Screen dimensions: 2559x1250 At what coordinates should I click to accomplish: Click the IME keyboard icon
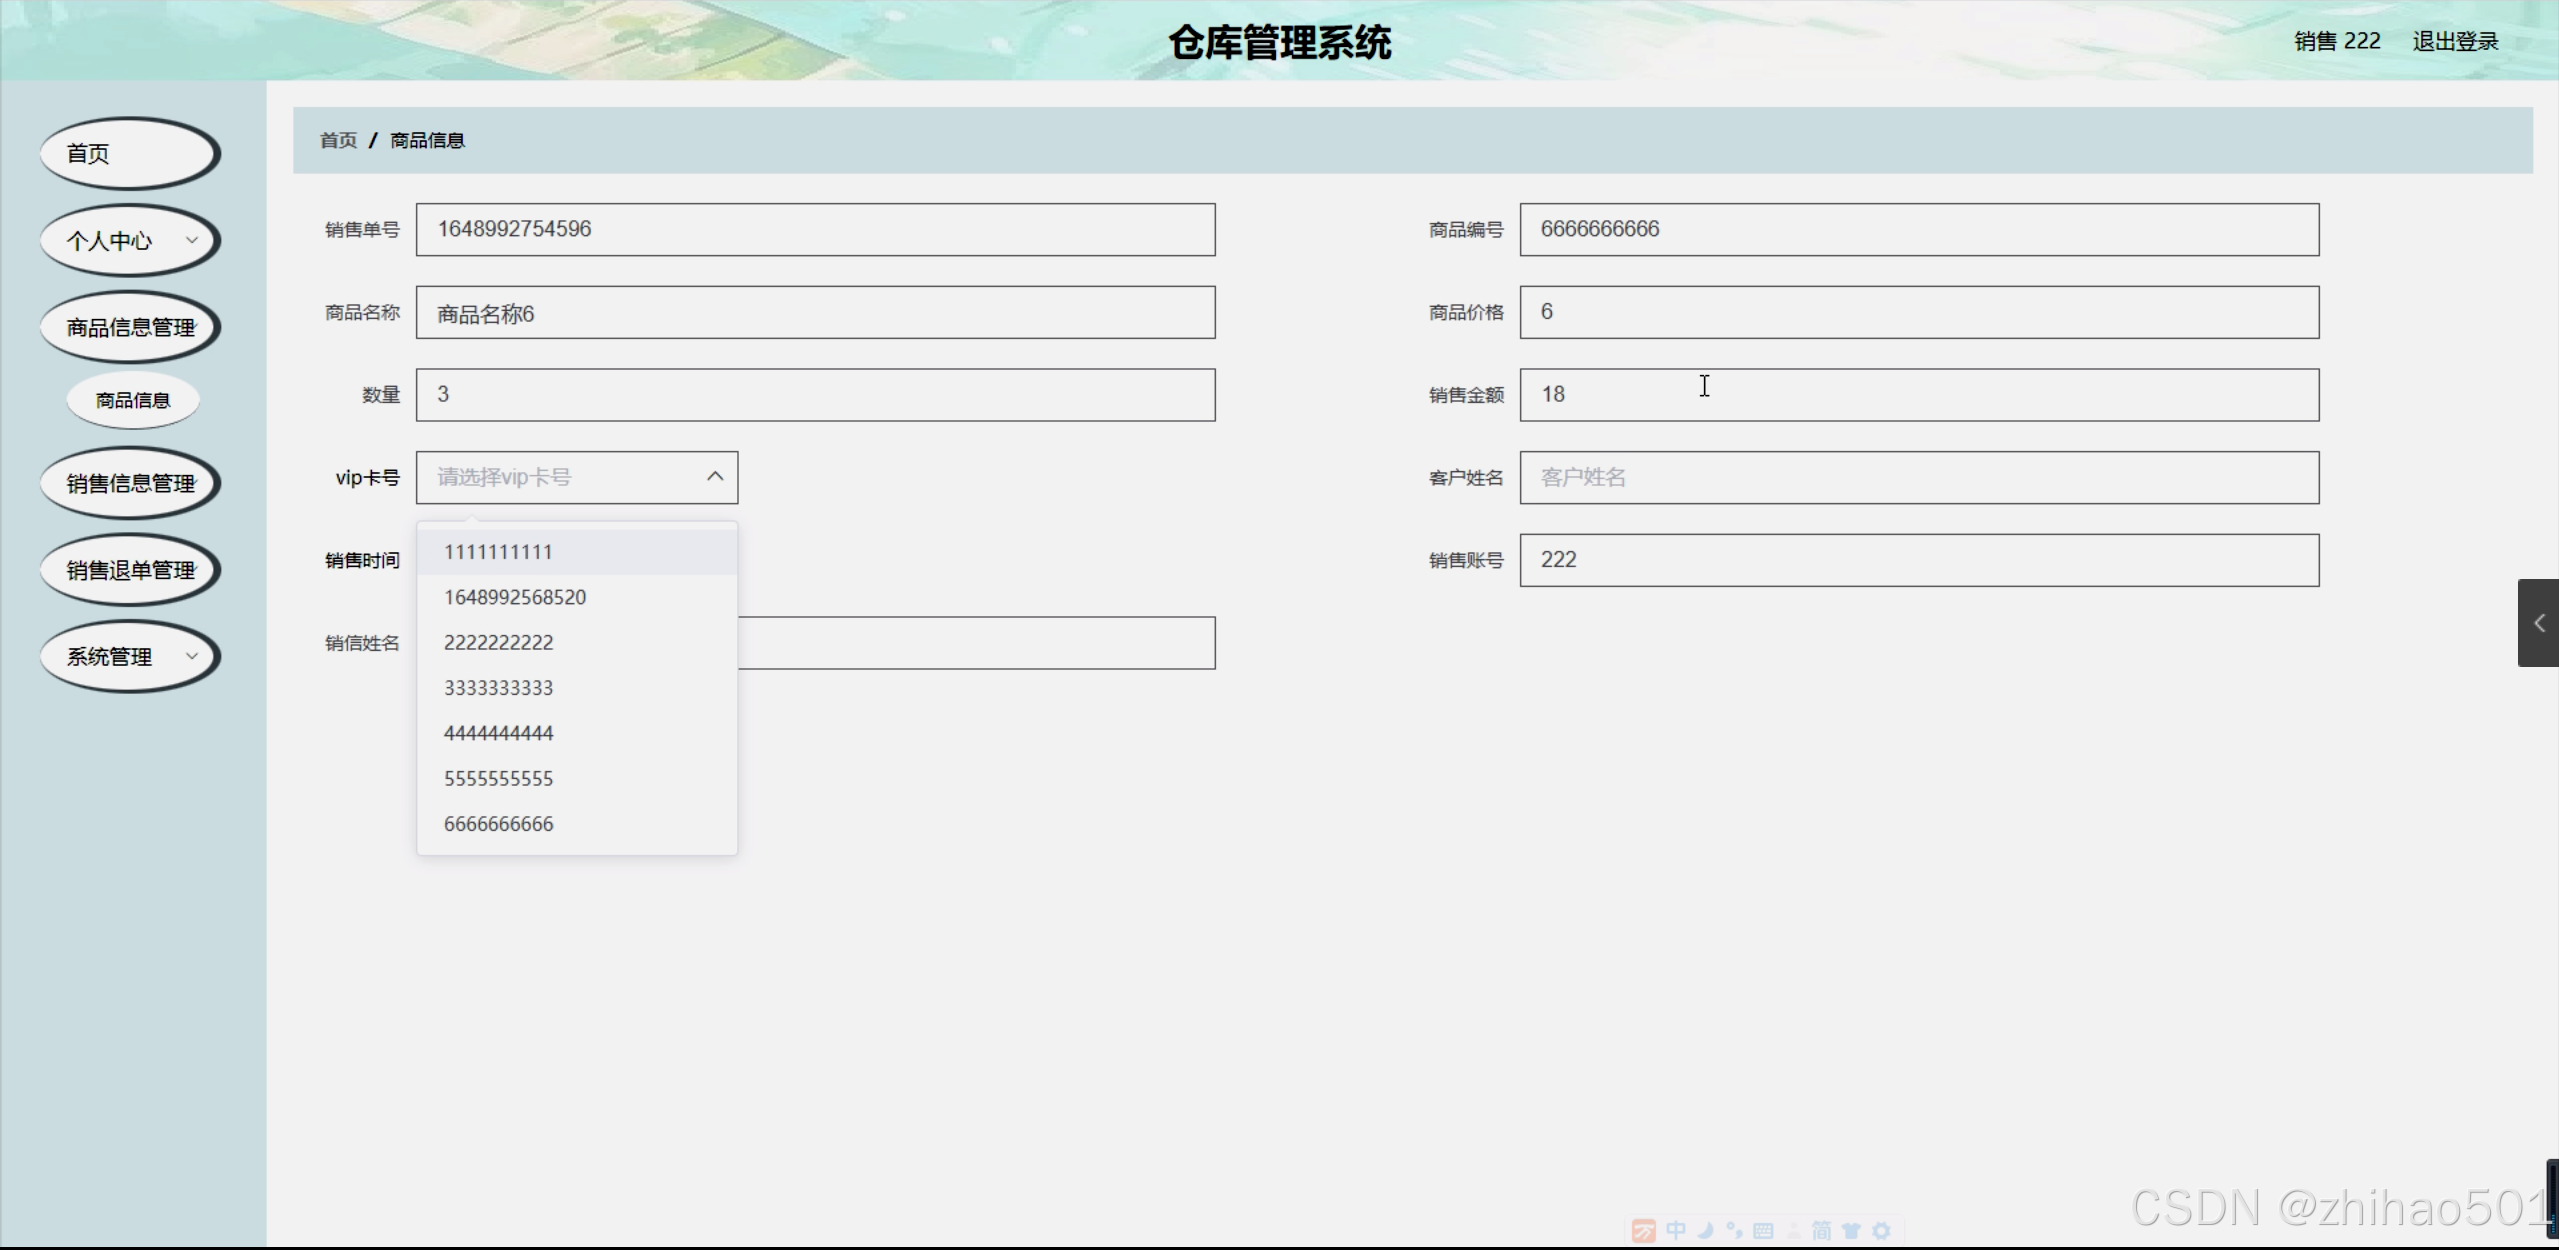click(1763, 1231)
